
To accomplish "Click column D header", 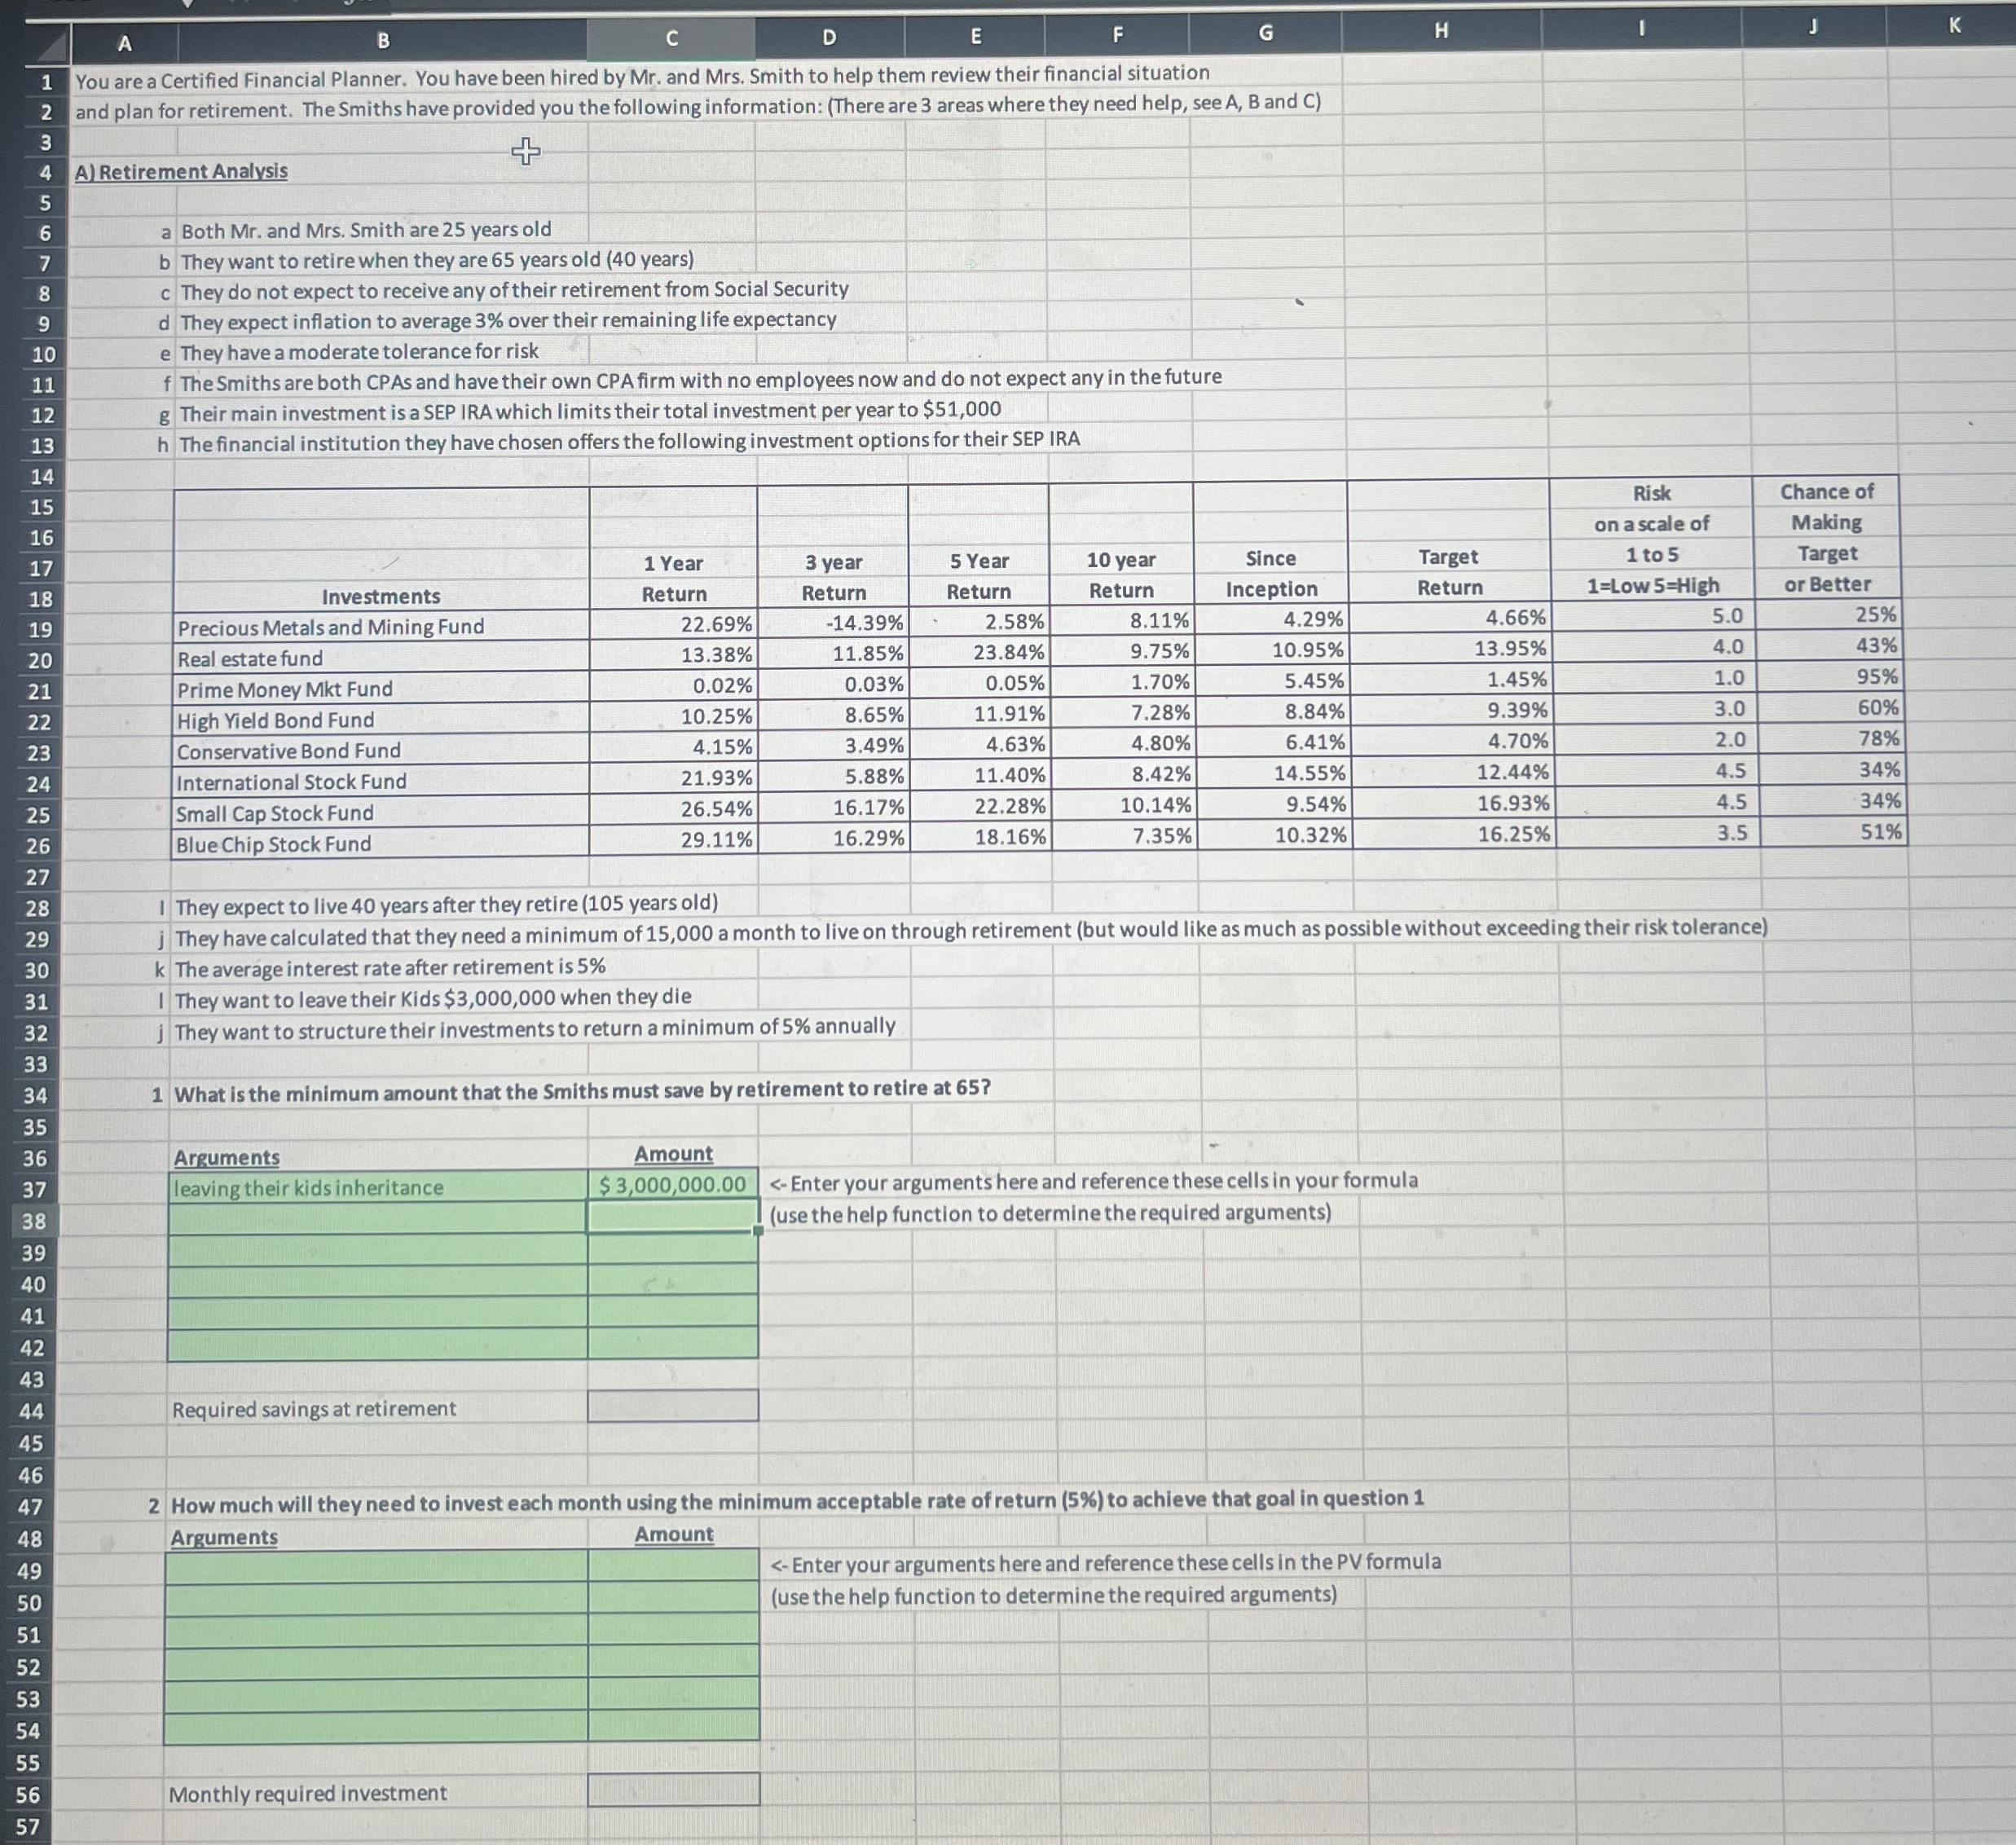I will click(829, 38).
